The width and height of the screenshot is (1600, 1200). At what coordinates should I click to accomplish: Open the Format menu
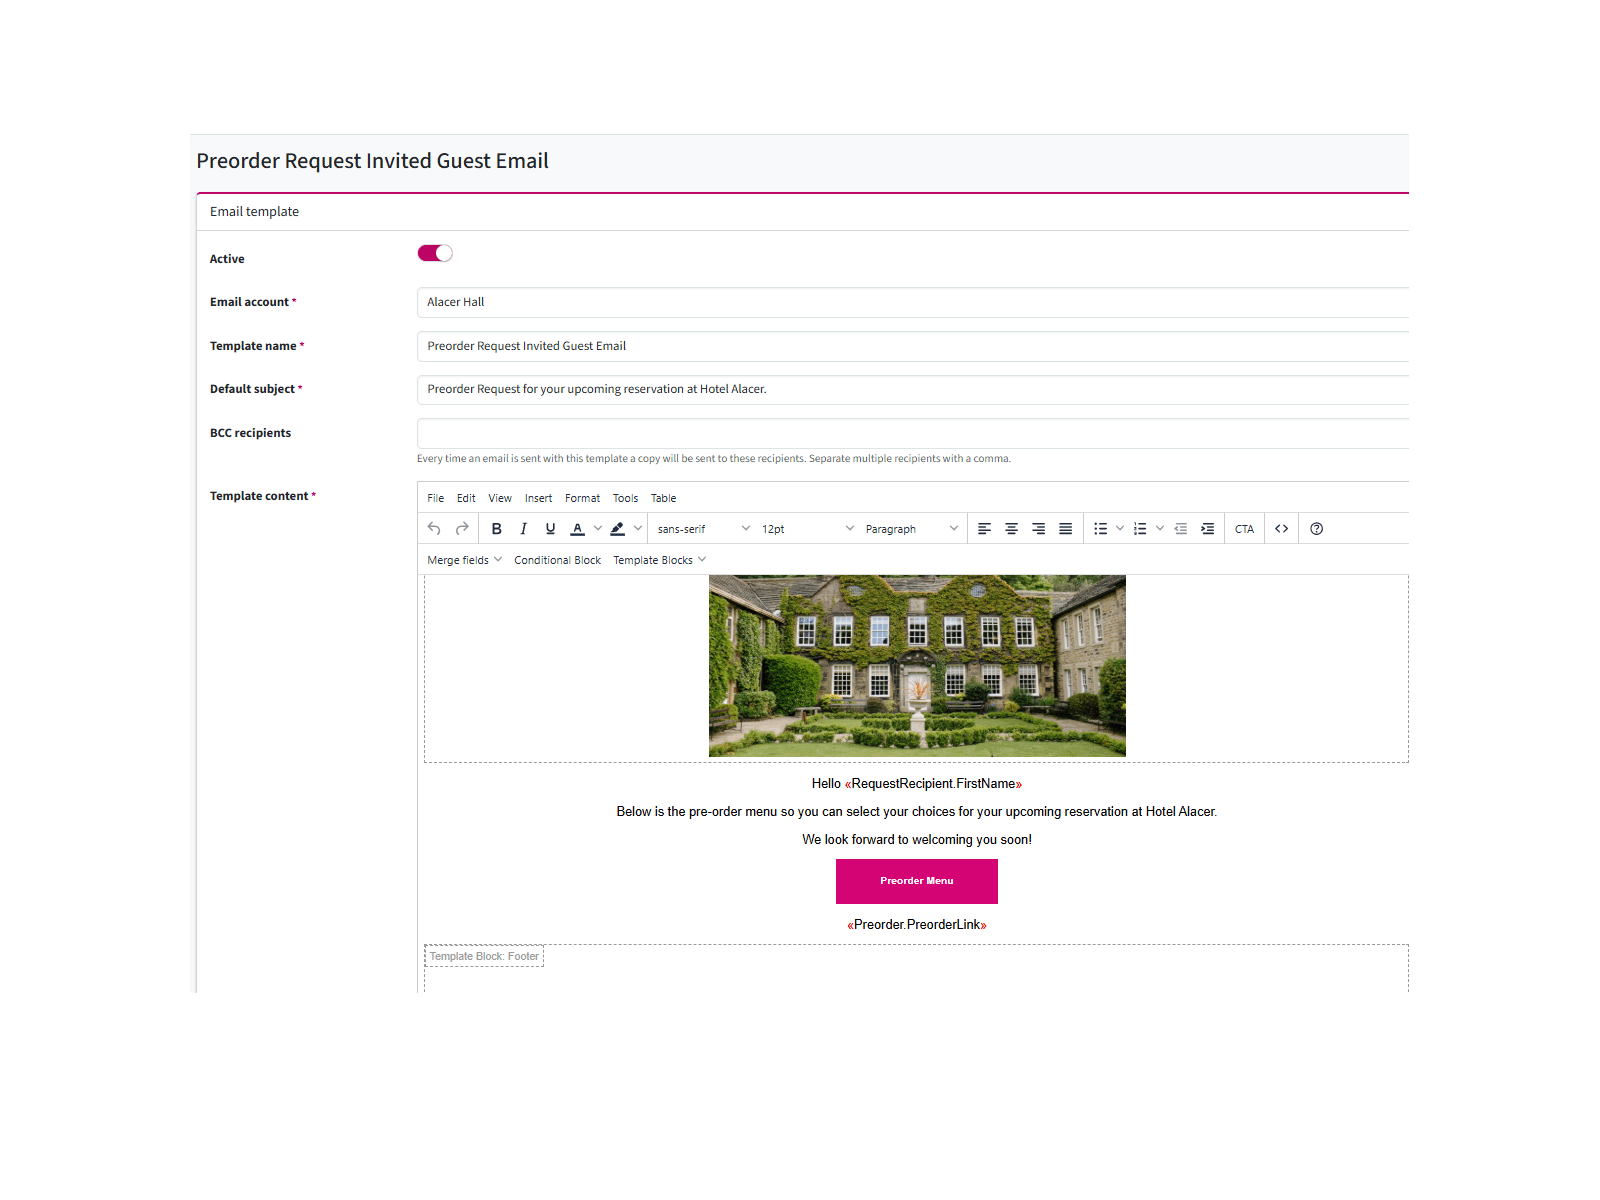pyautogui.click(x=582, y=498)
